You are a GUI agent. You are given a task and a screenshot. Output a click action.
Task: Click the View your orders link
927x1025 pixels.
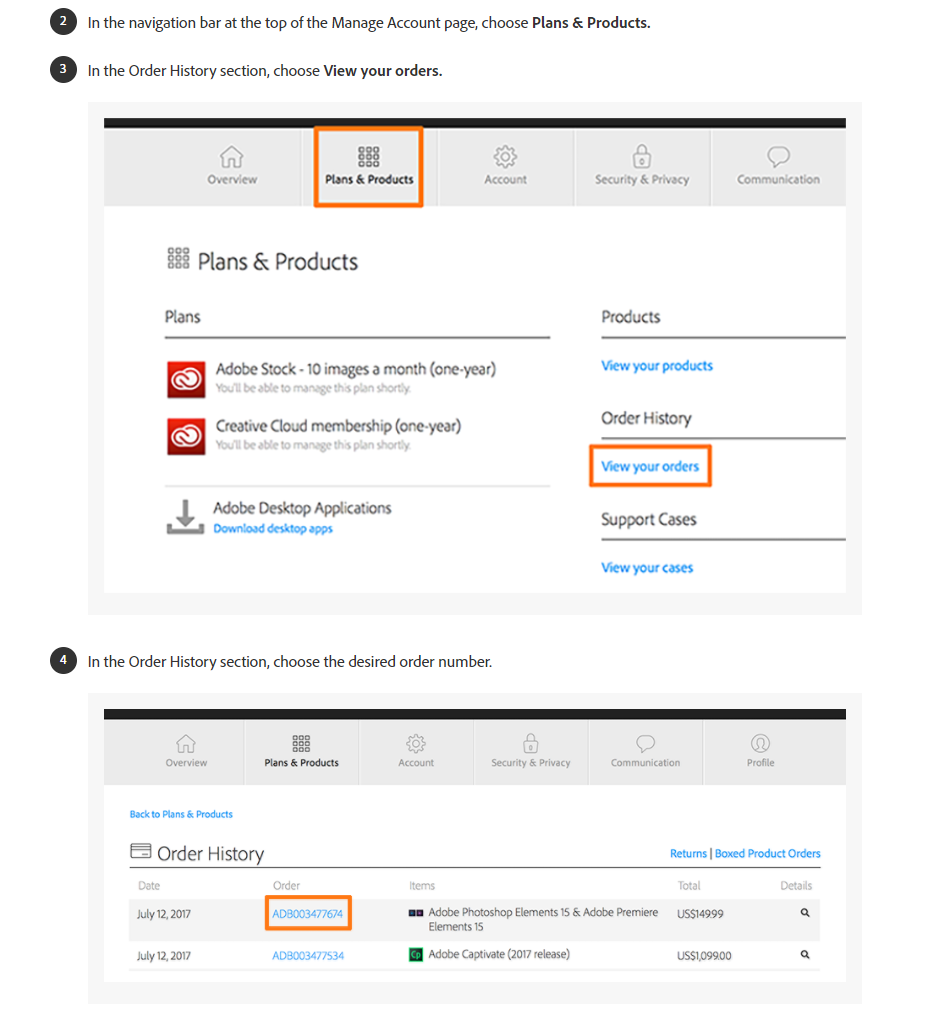(650, 467)
